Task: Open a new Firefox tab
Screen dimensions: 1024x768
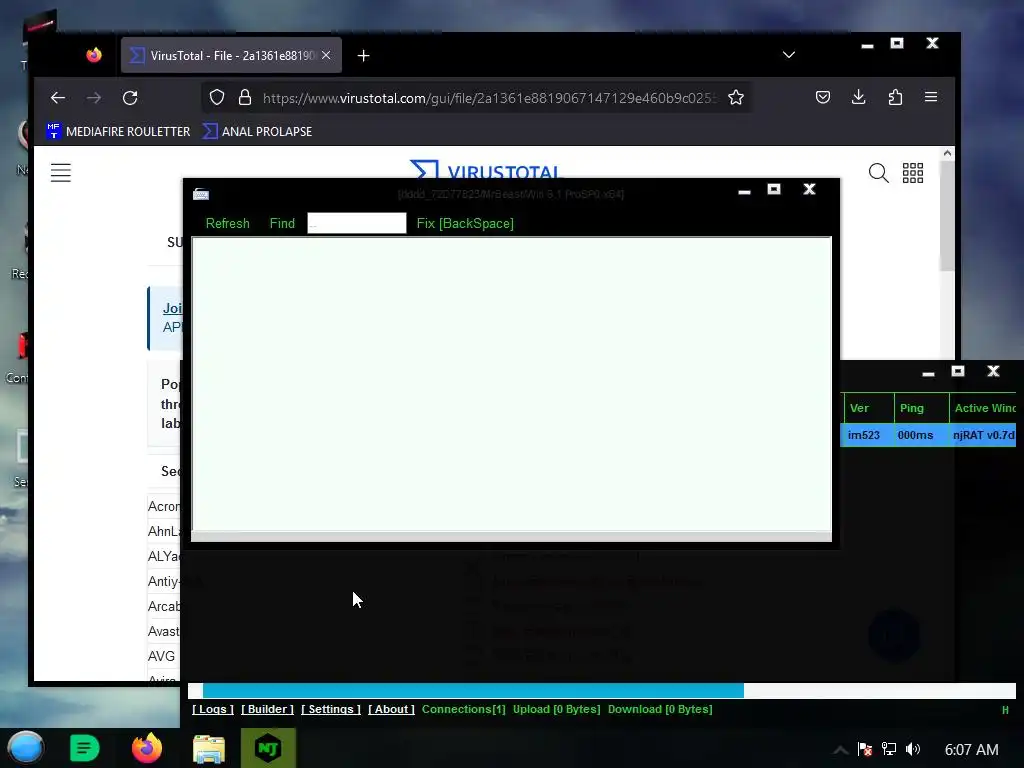Action: click(x=364, y=56)
